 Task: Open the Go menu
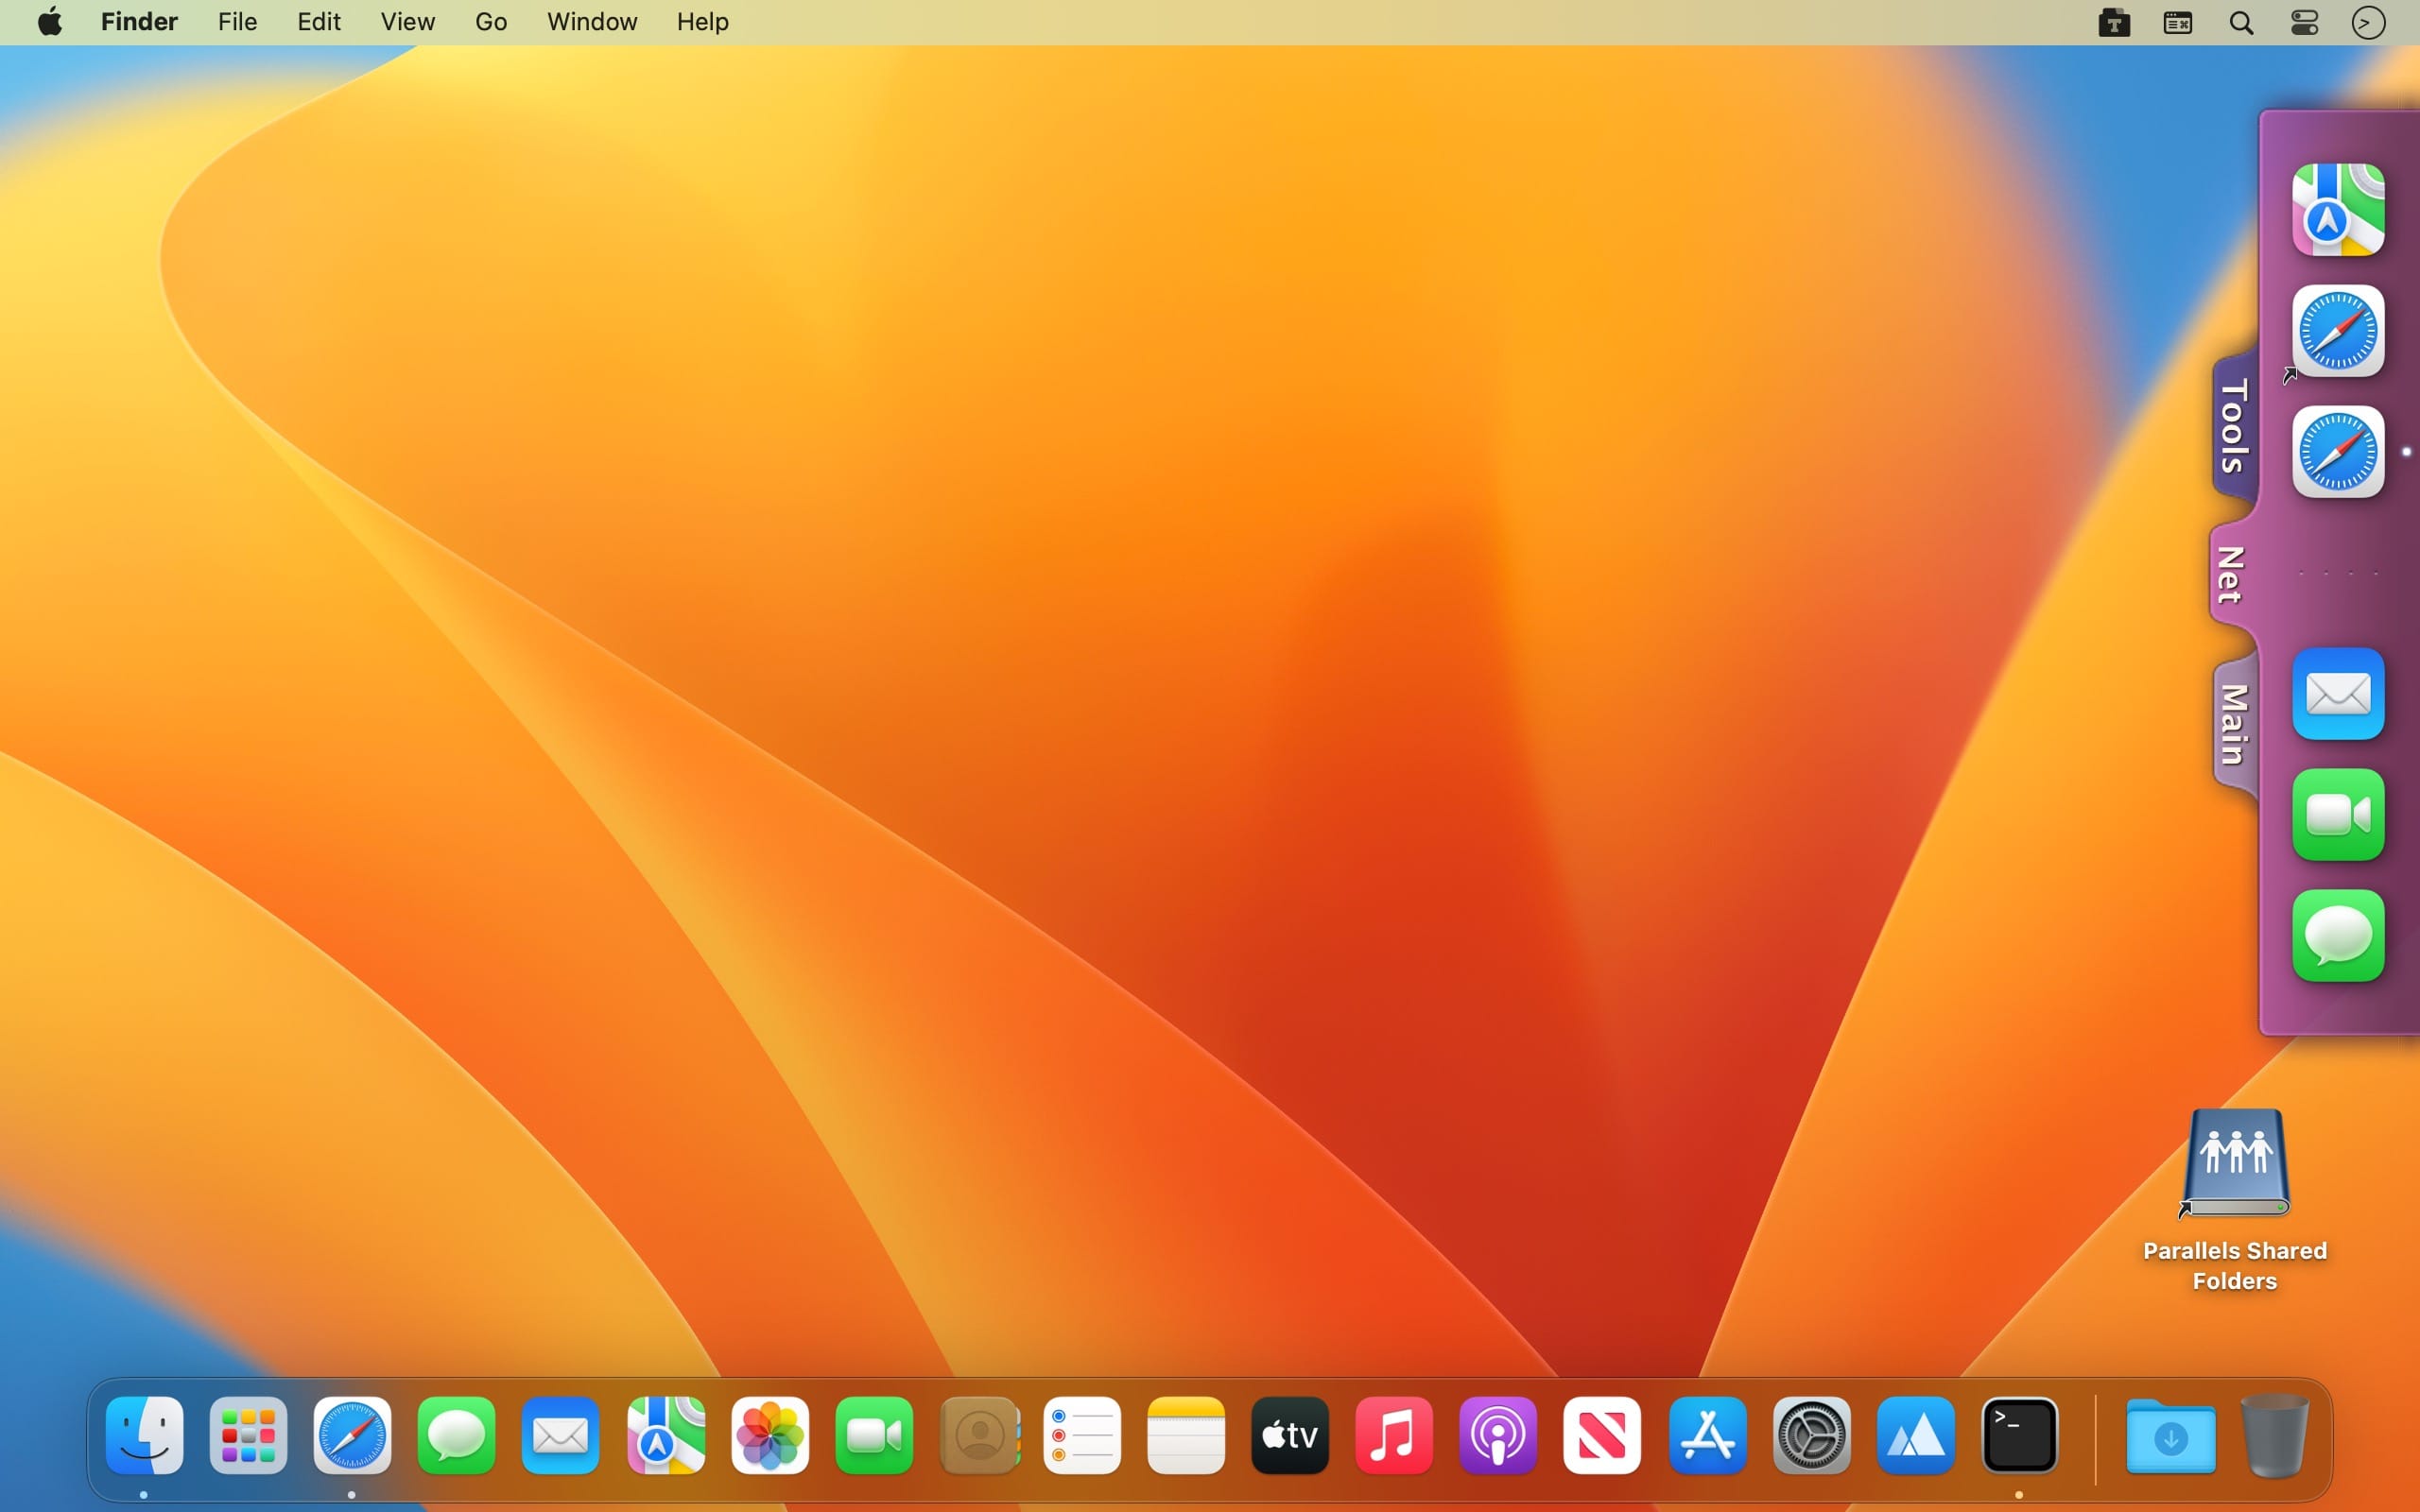491,22
